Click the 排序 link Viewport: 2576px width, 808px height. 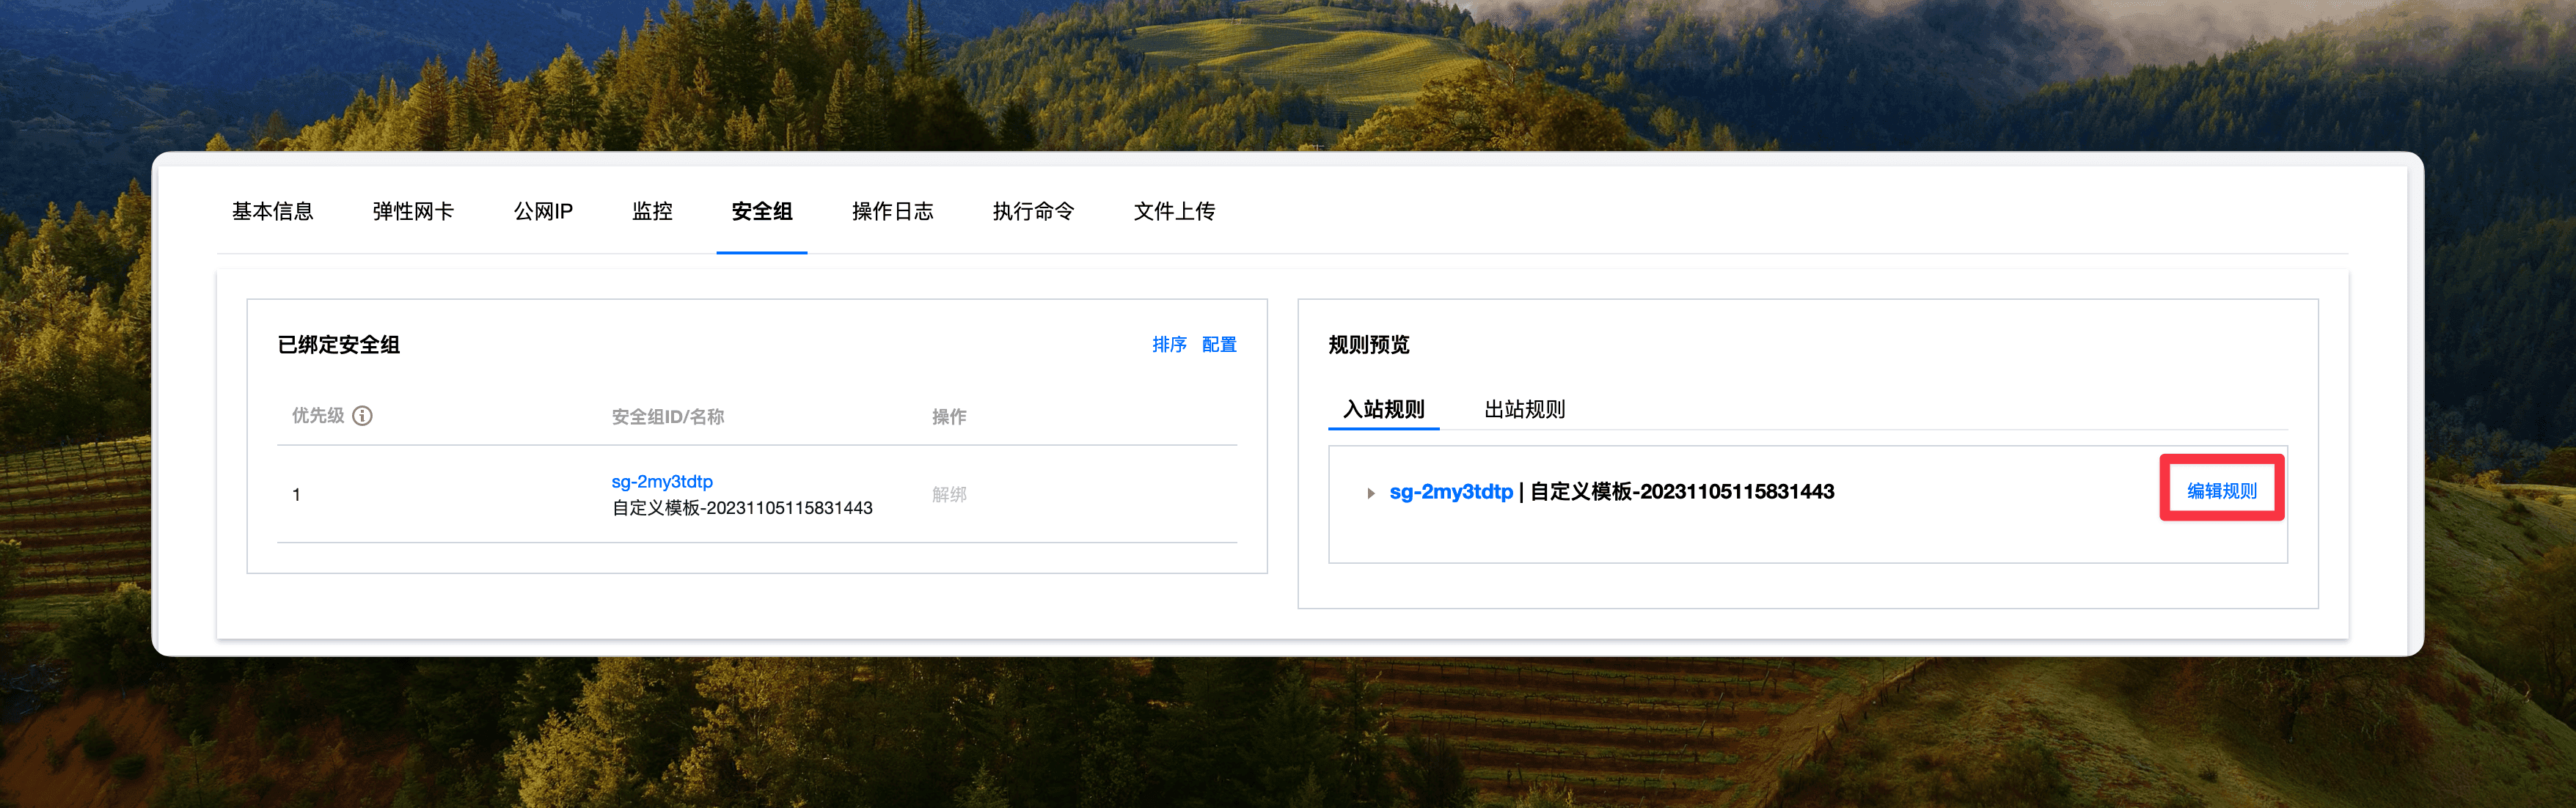coord(1169,344)
